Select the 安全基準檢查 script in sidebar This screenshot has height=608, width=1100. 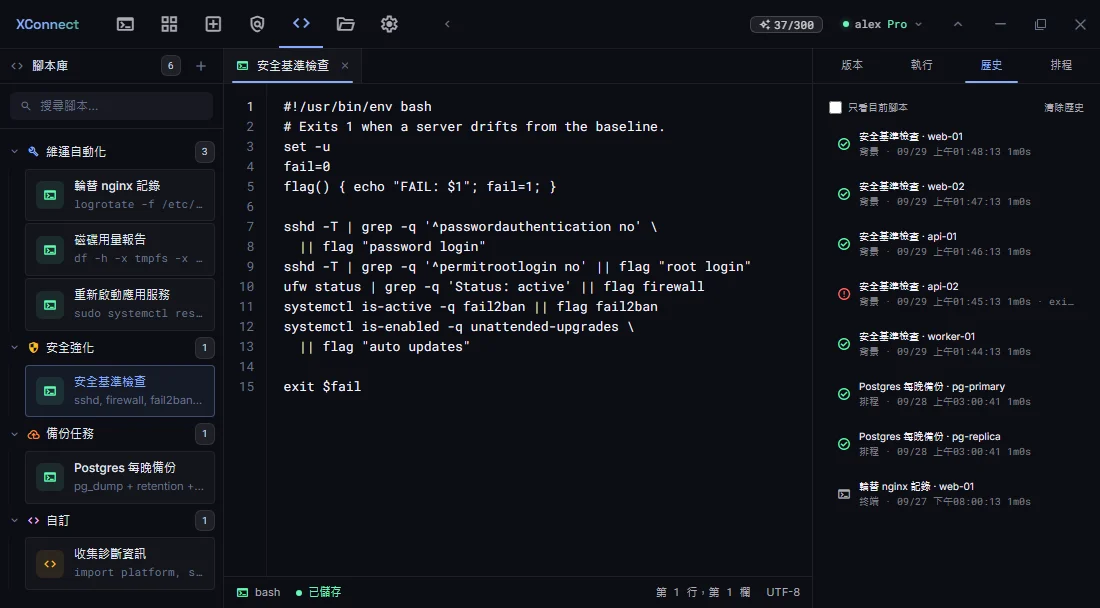[120, 391]
